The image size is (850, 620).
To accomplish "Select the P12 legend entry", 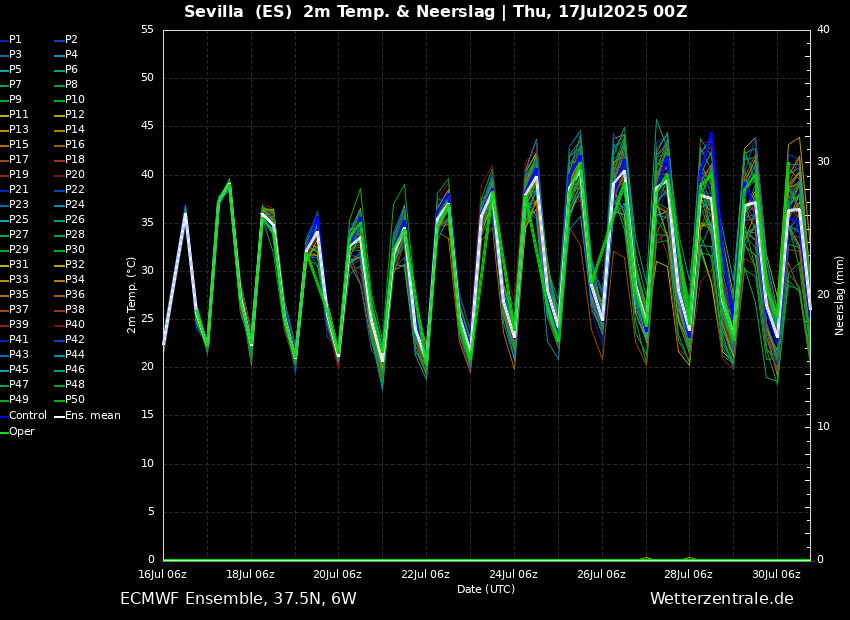I will [75, 115].
